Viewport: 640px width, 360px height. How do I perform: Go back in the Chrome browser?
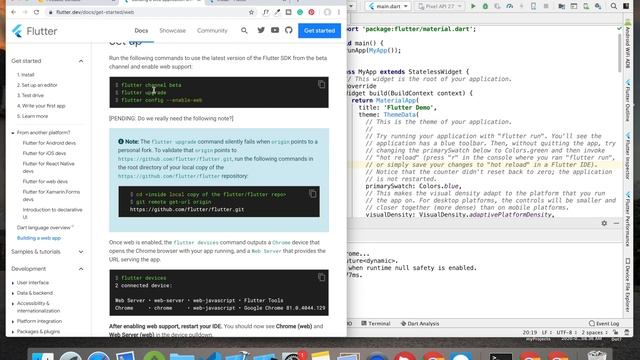click(13, 12)
